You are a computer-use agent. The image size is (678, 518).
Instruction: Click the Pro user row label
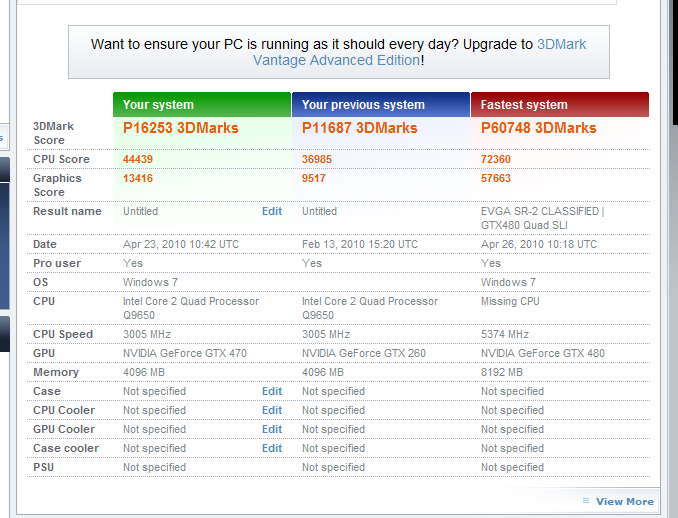point(57,263)
